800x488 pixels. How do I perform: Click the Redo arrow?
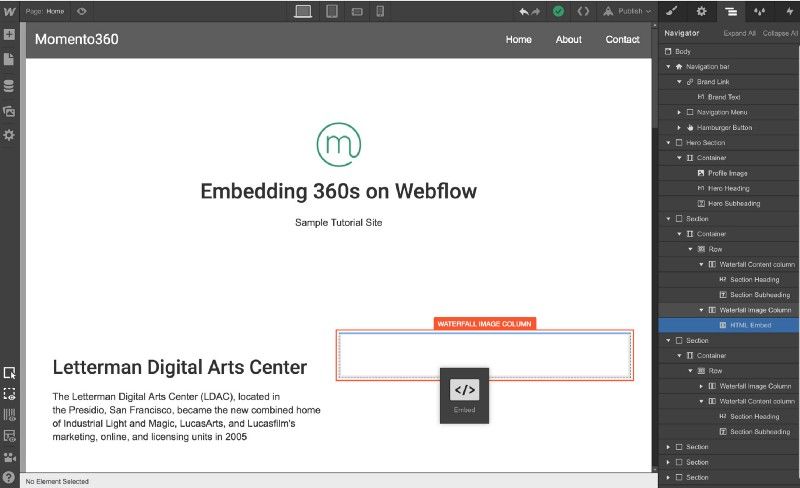(535, 11)
